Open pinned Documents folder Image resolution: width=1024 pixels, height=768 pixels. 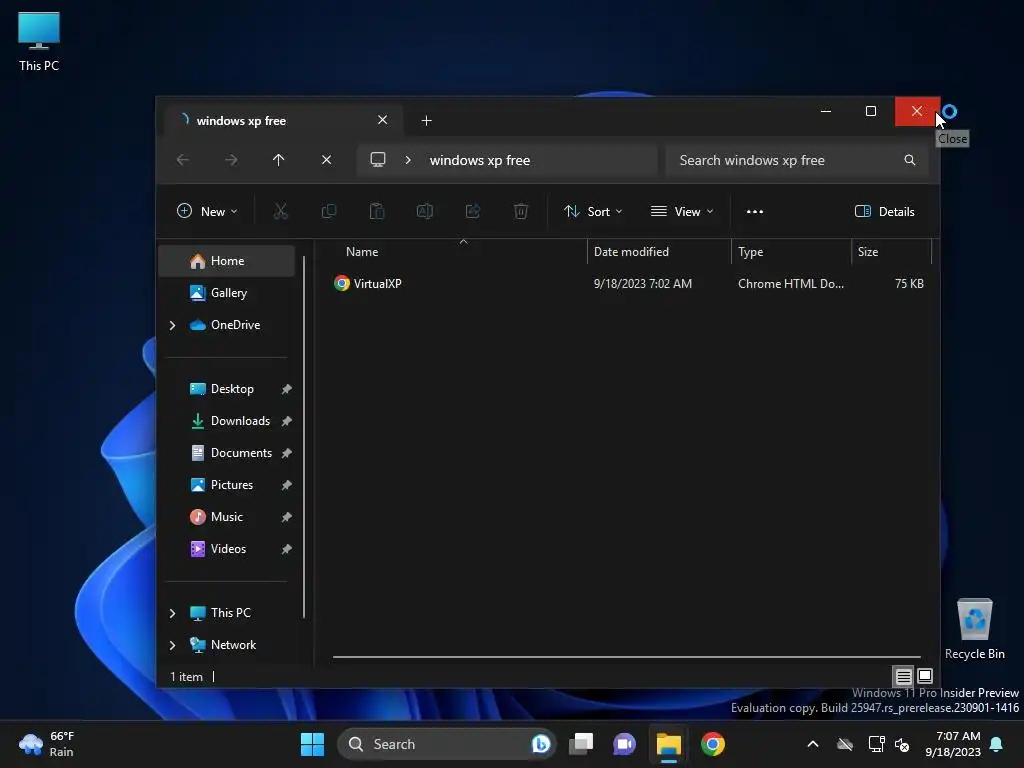(x=227, y=453)
